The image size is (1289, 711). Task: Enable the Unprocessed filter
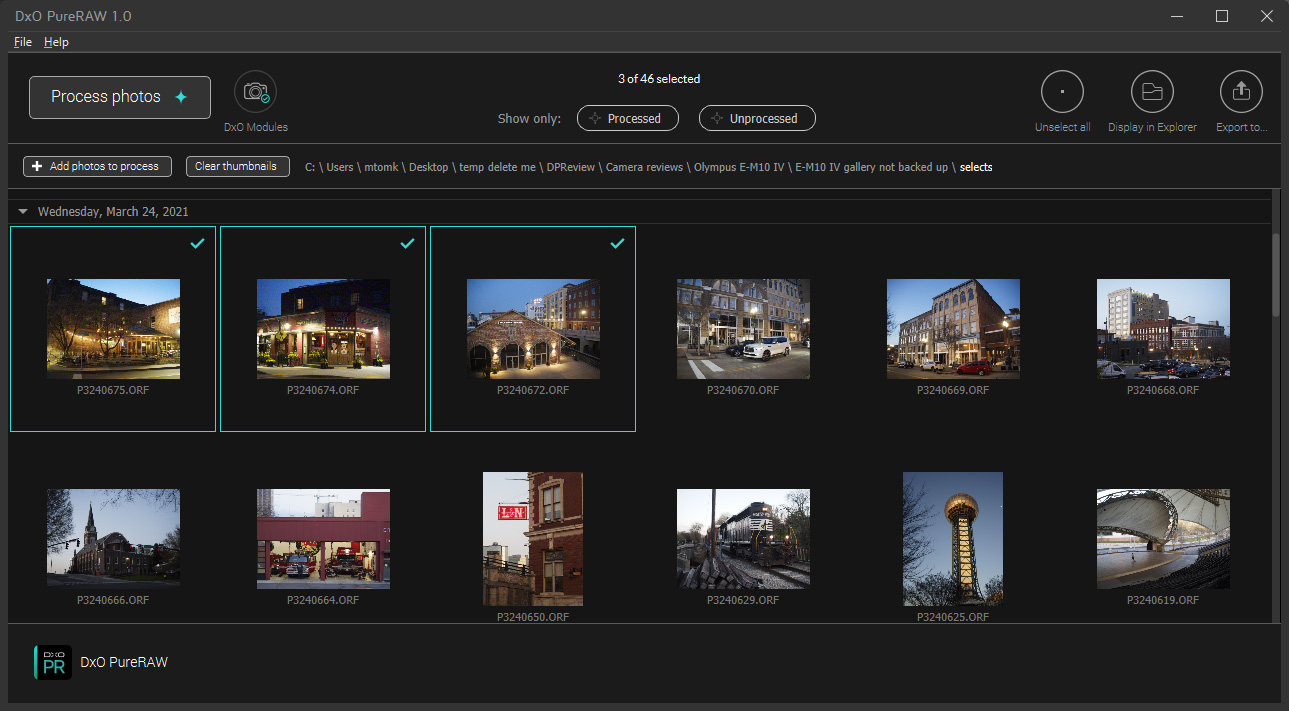pos(757,118)
